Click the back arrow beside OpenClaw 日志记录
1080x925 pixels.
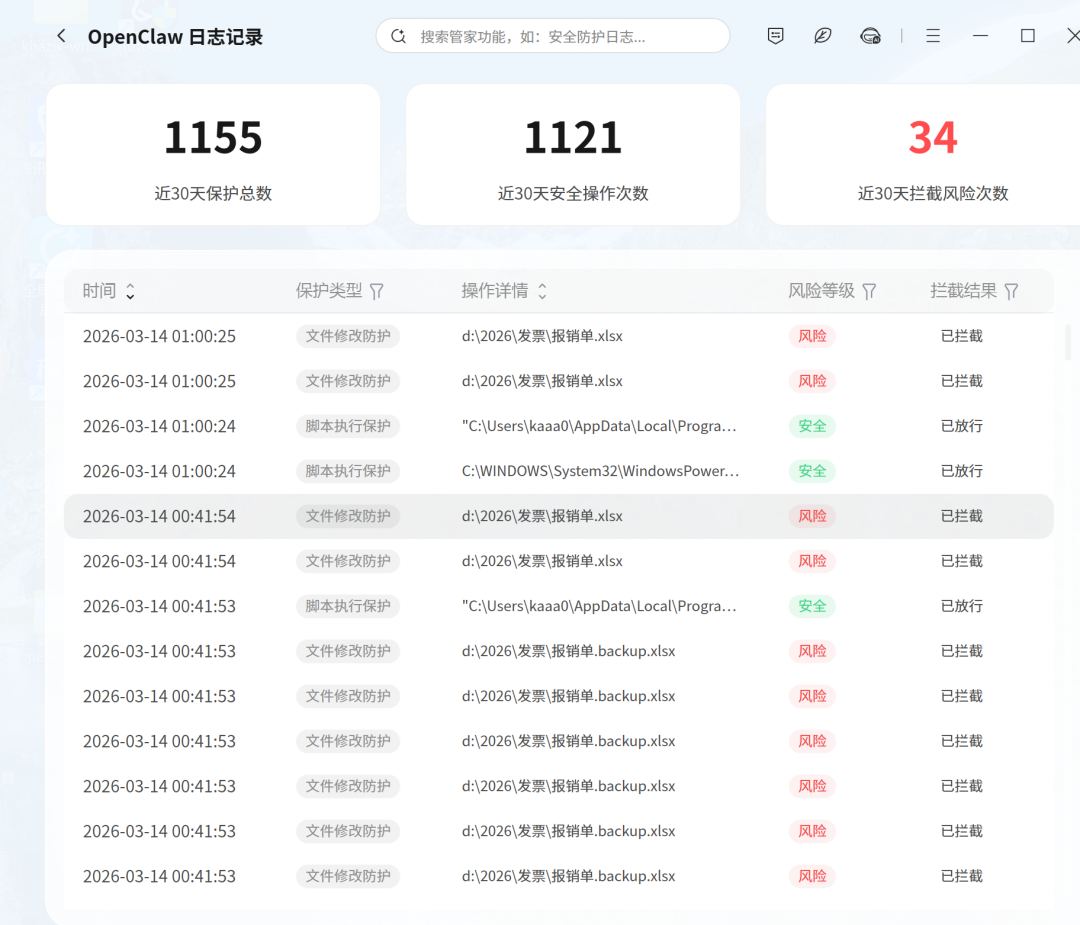click(x=60, y=35)
